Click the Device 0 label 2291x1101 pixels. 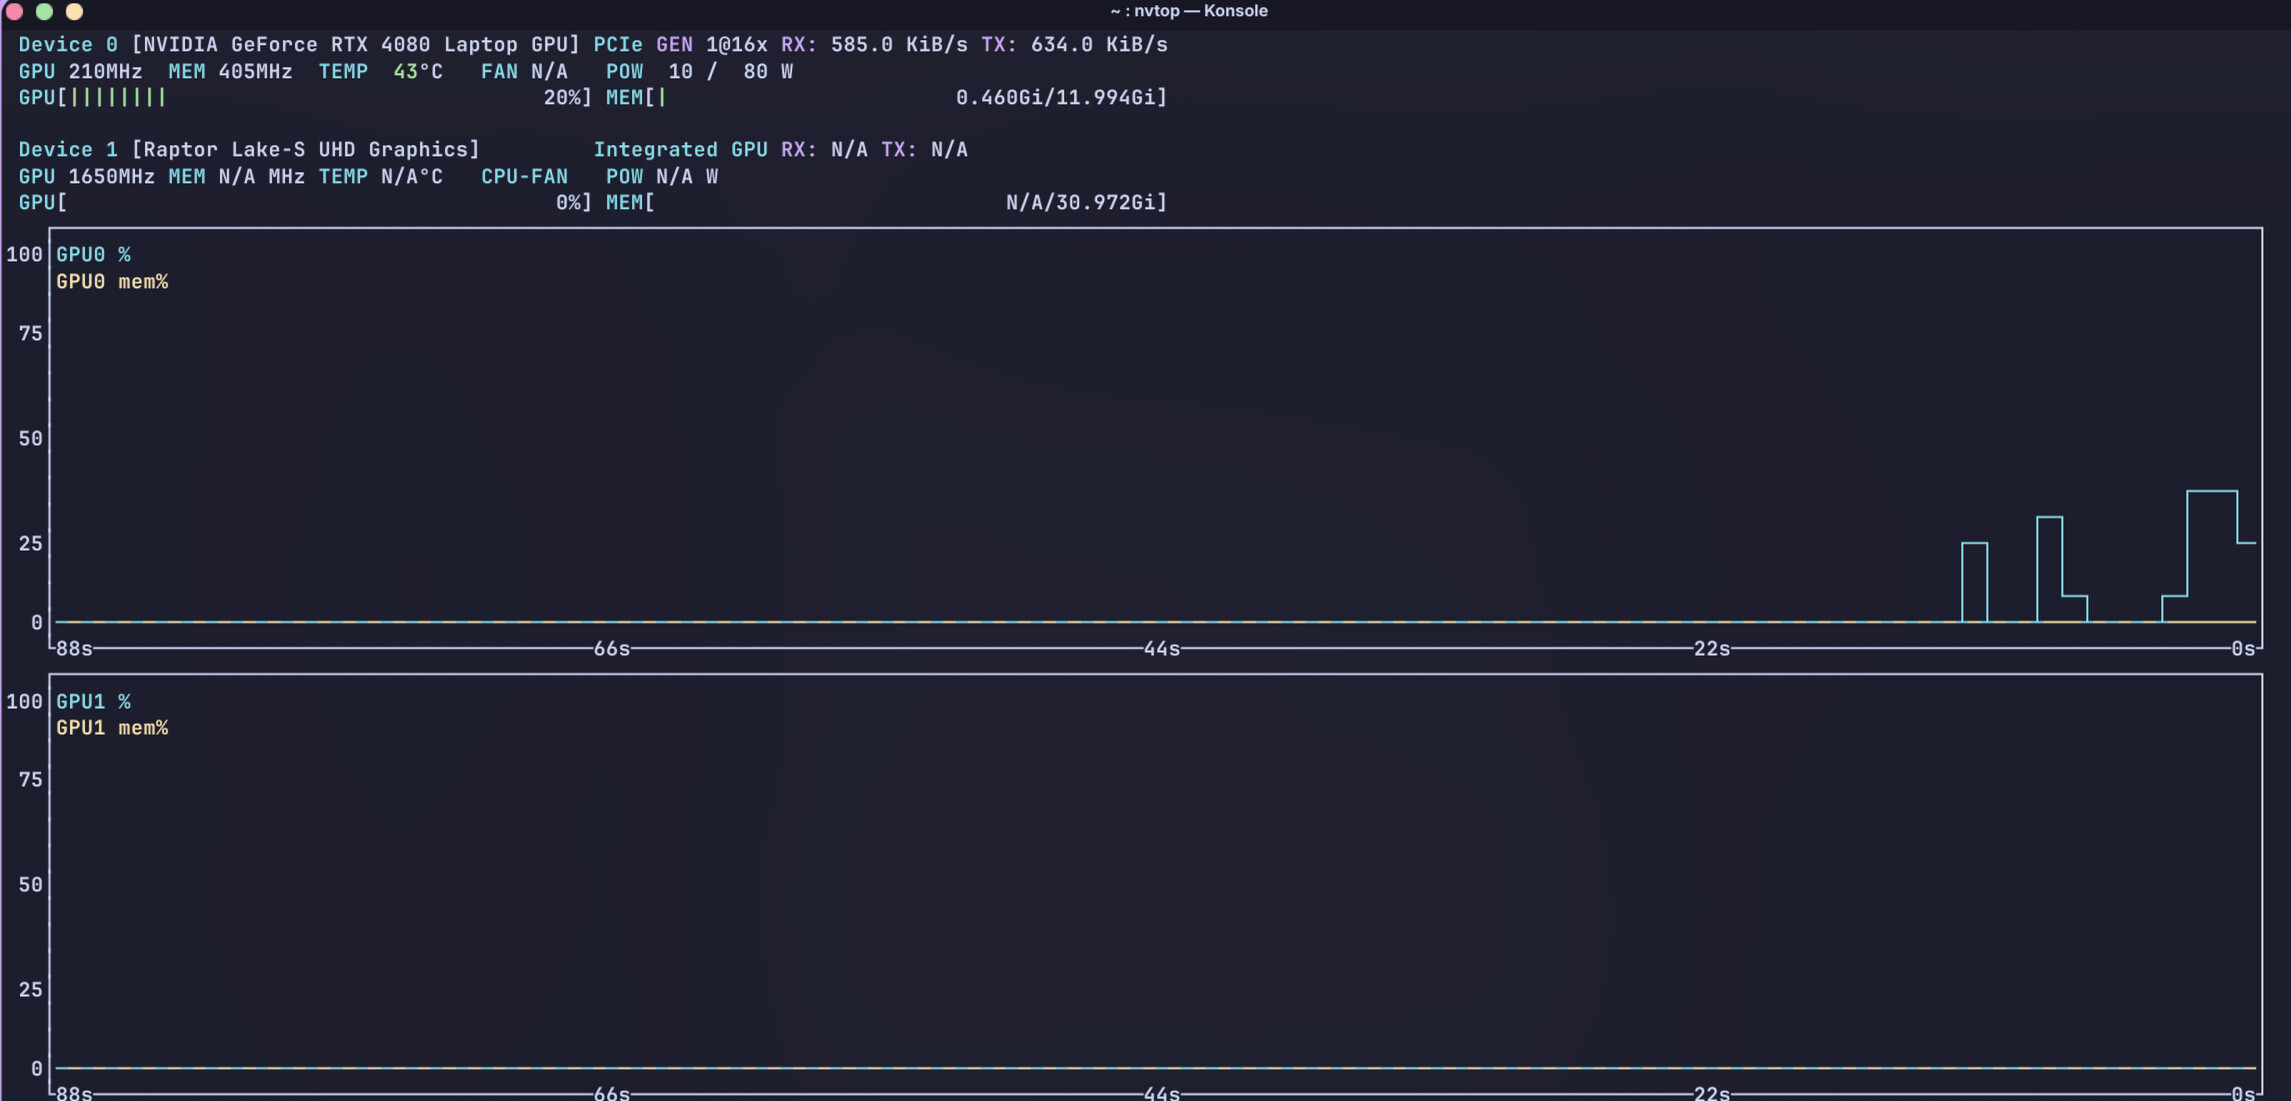coord(68,45)
